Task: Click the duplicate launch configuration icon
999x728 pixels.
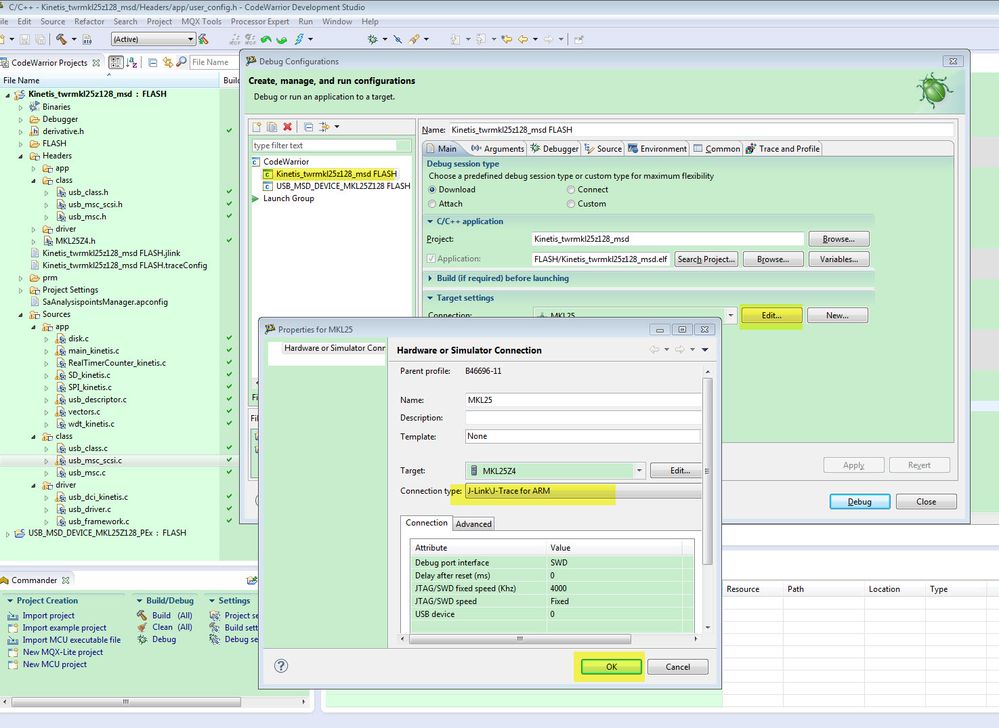Action: (x=273, y=127)
